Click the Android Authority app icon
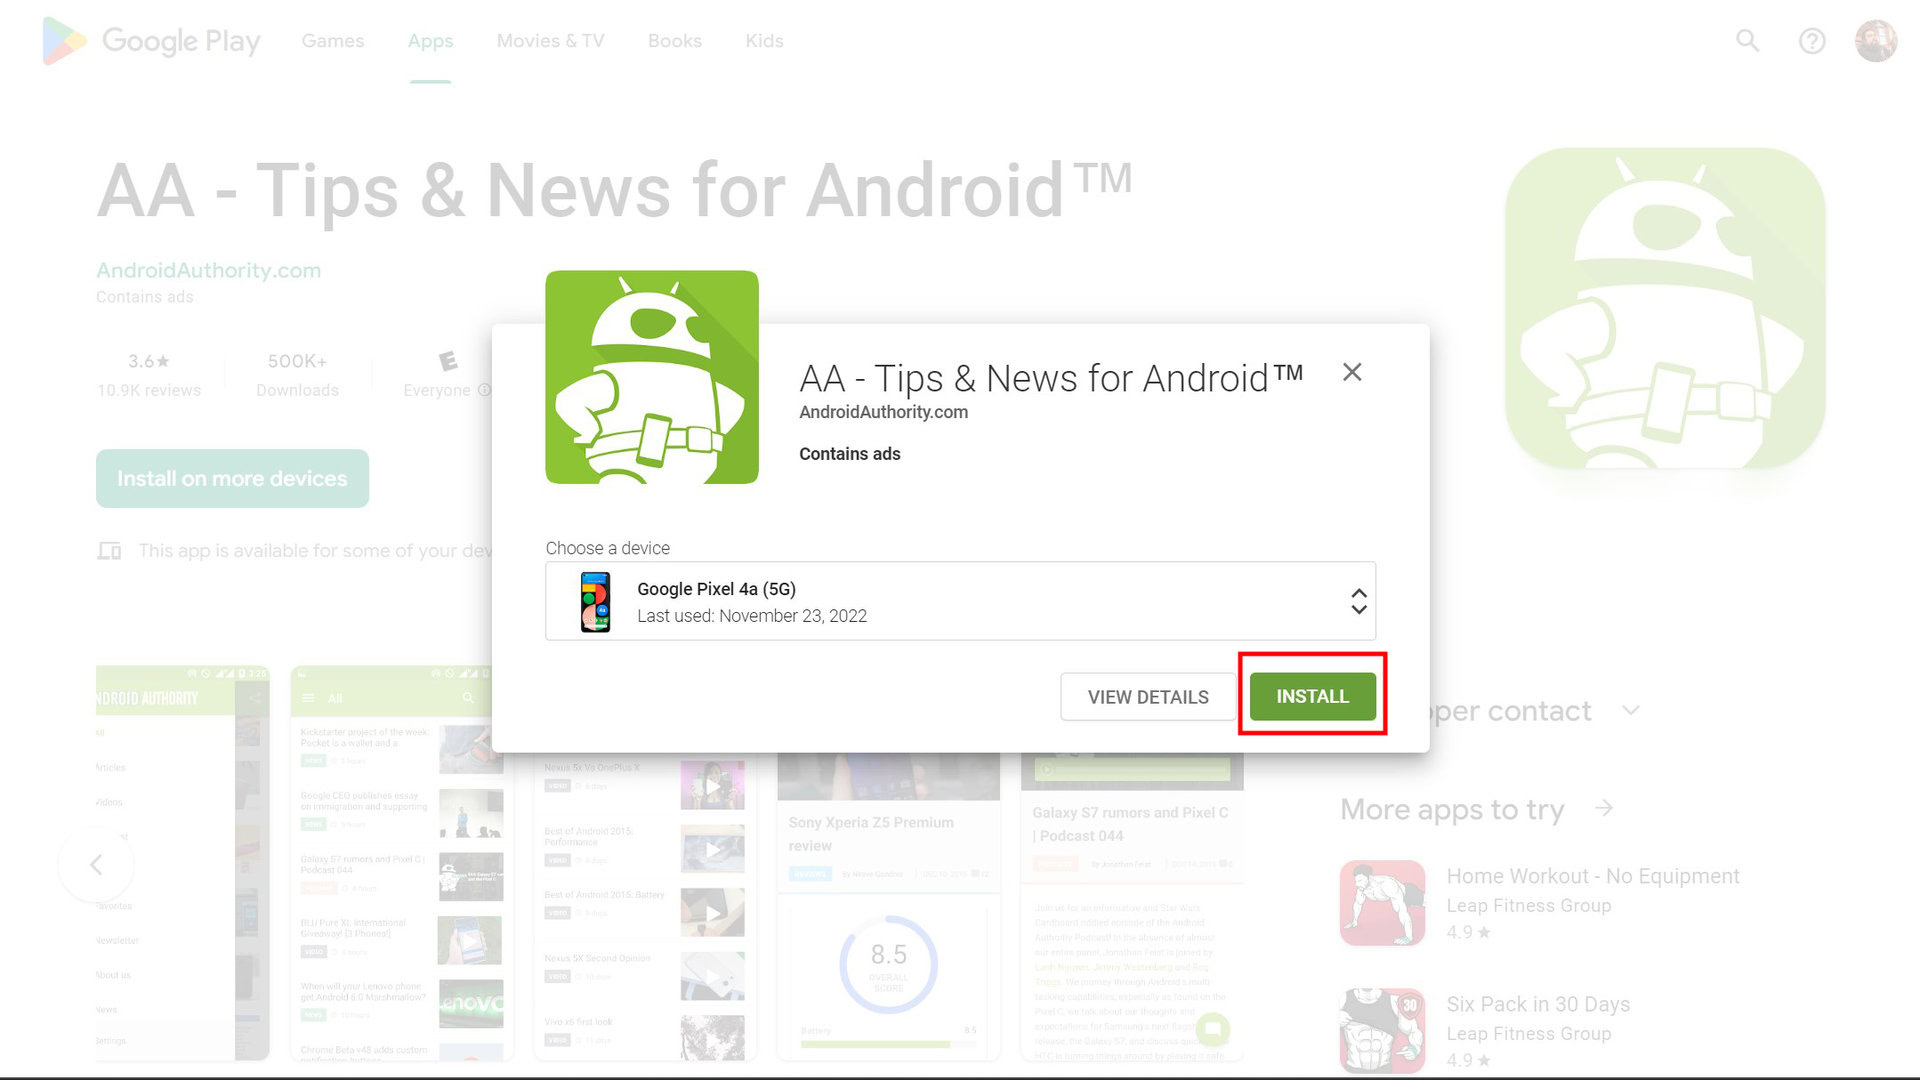 (651, 376)
